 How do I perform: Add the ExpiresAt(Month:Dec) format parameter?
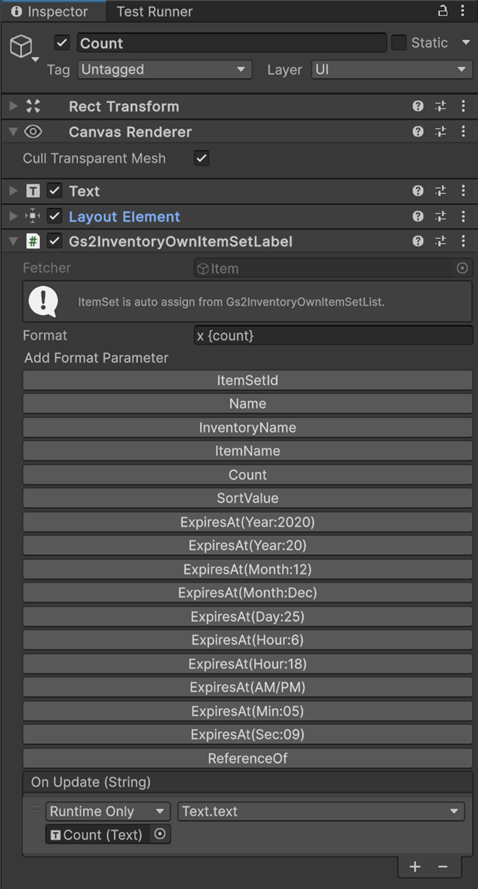point(247,592)
